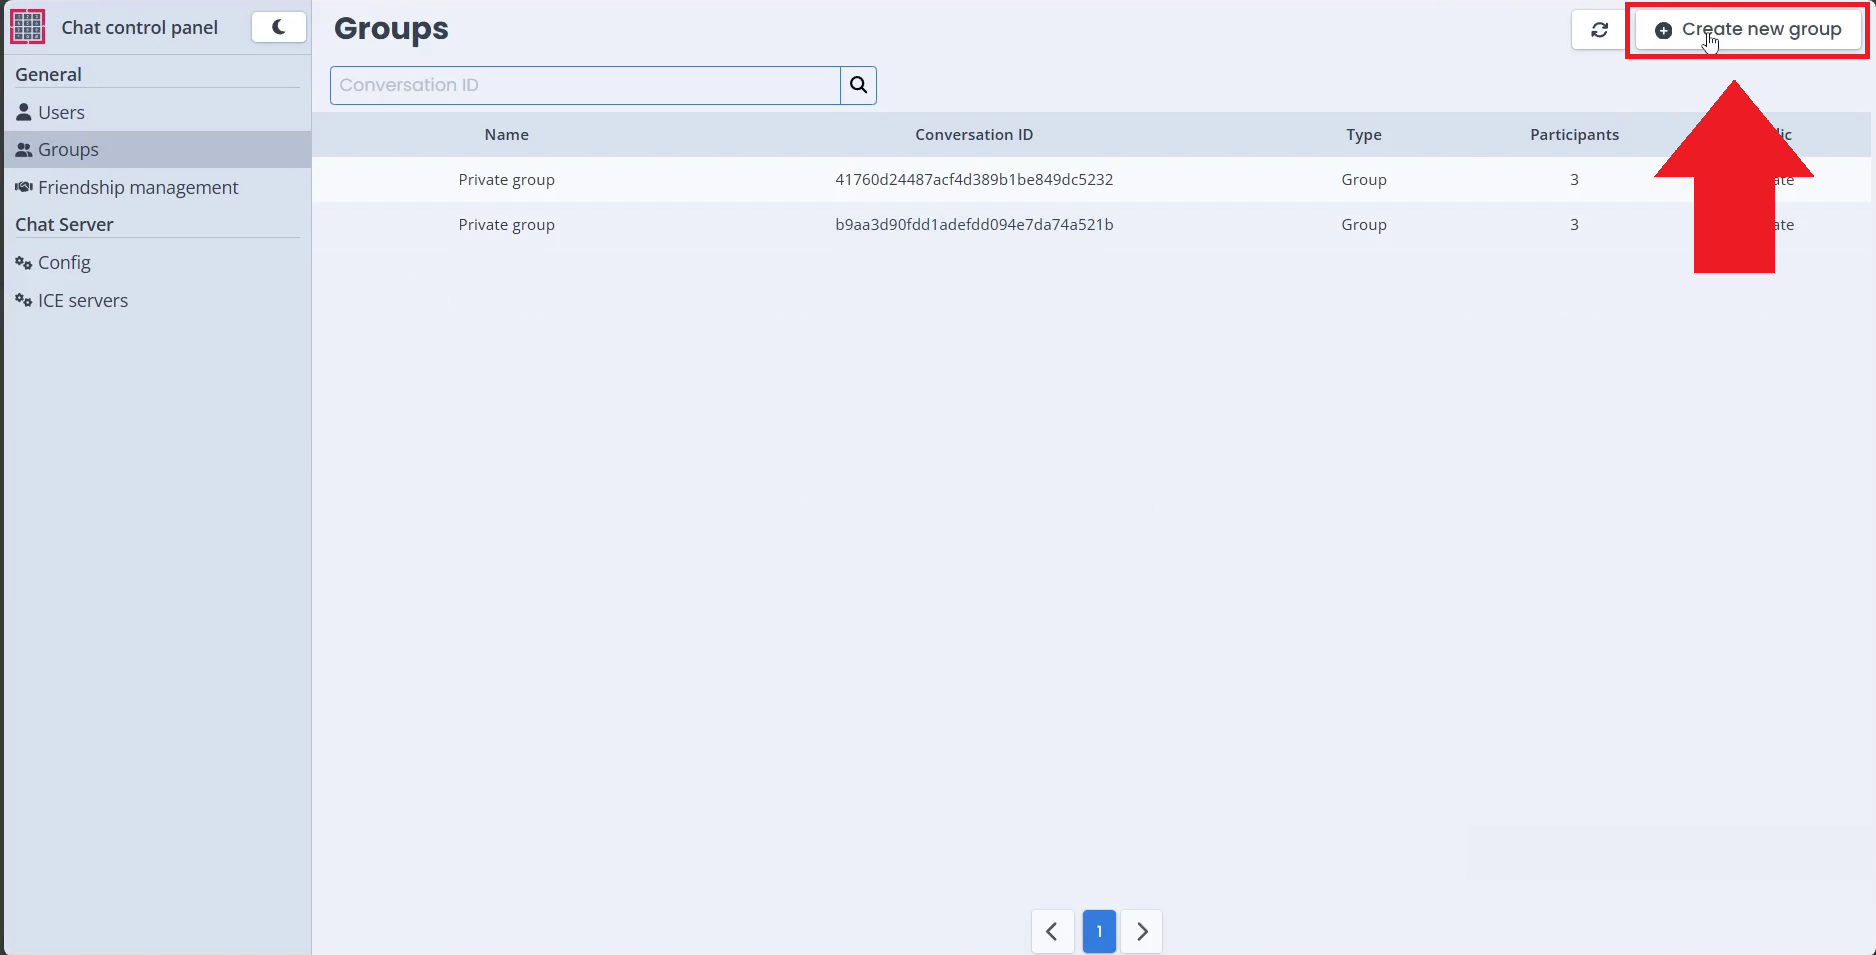This screenshot has width=1876, height=955.
Task: Click the Conversation ID column header
Action: pyautogui.click(x=973, y=135)
